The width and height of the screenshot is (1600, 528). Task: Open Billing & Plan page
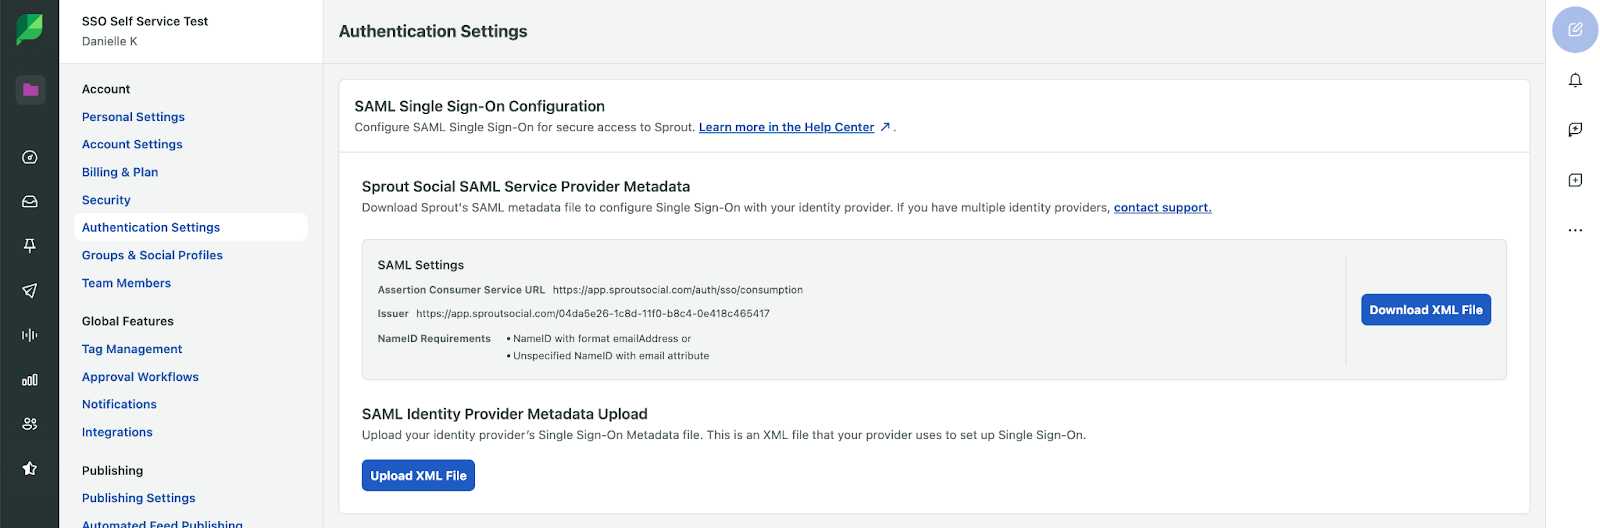(x=120, y=172)
